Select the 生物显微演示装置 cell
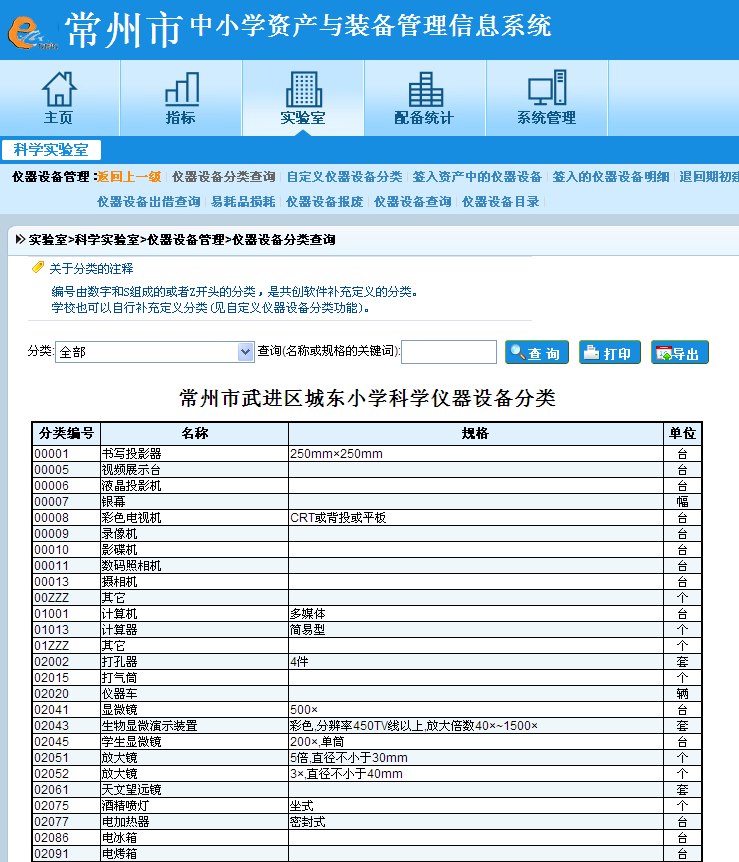739x862 pixels. 195,726
